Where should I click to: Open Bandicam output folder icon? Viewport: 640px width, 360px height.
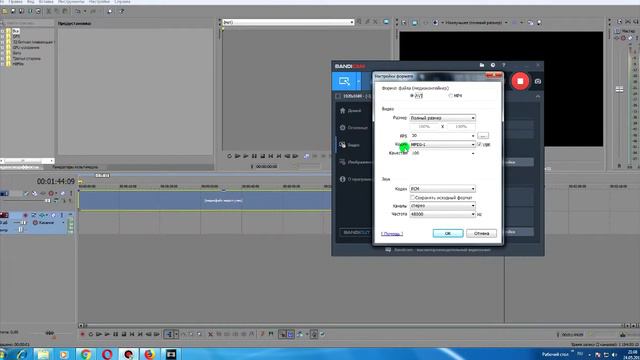point(482,65)
